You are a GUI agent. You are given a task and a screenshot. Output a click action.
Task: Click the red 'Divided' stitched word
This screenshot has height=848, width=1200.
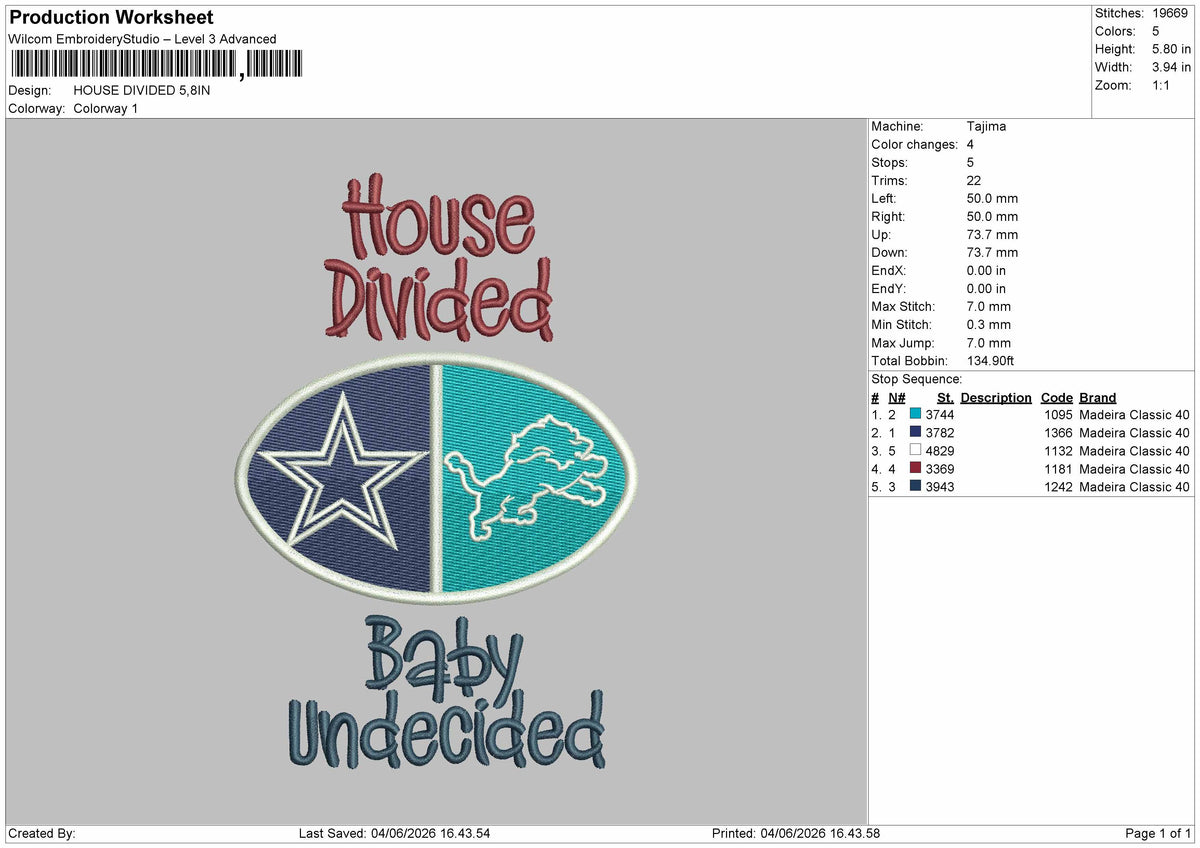439,298
